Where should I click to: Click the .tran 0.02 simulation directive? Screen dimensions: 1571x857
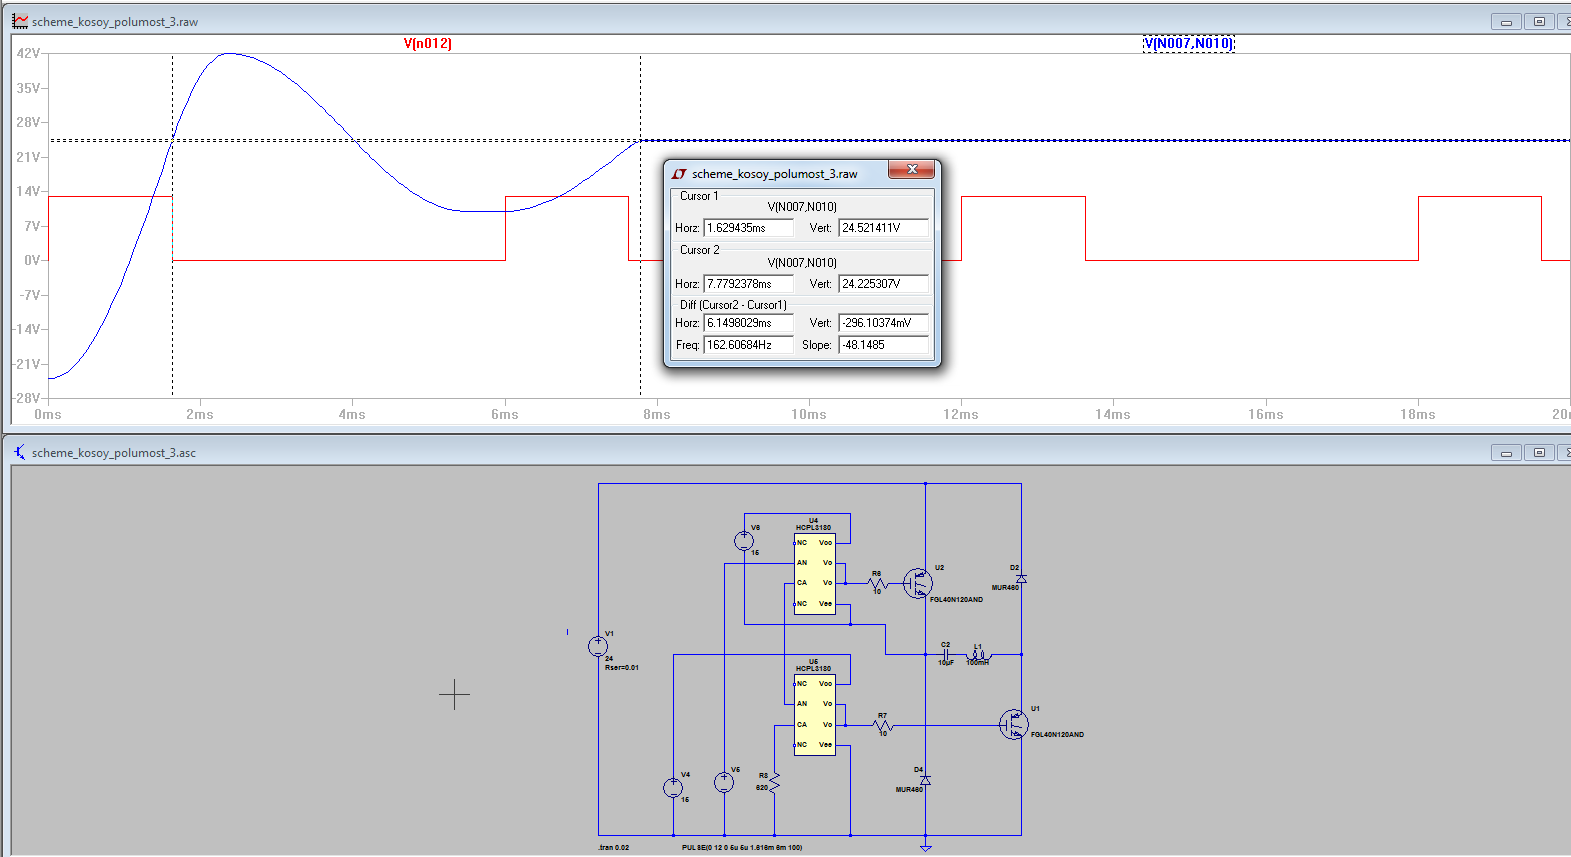point(614,847)
